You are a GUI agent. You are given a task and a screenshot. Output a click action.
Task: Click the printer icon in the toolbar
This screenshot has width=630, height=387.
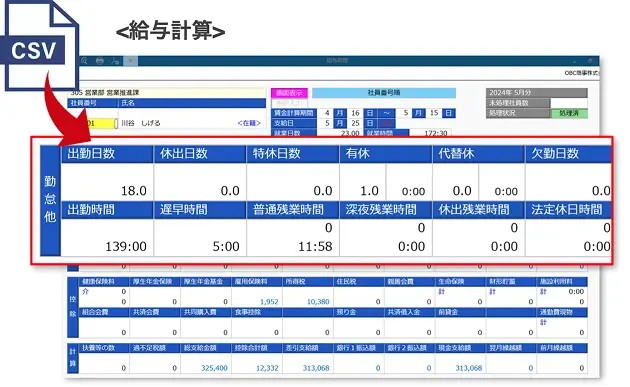coord(100,61)
